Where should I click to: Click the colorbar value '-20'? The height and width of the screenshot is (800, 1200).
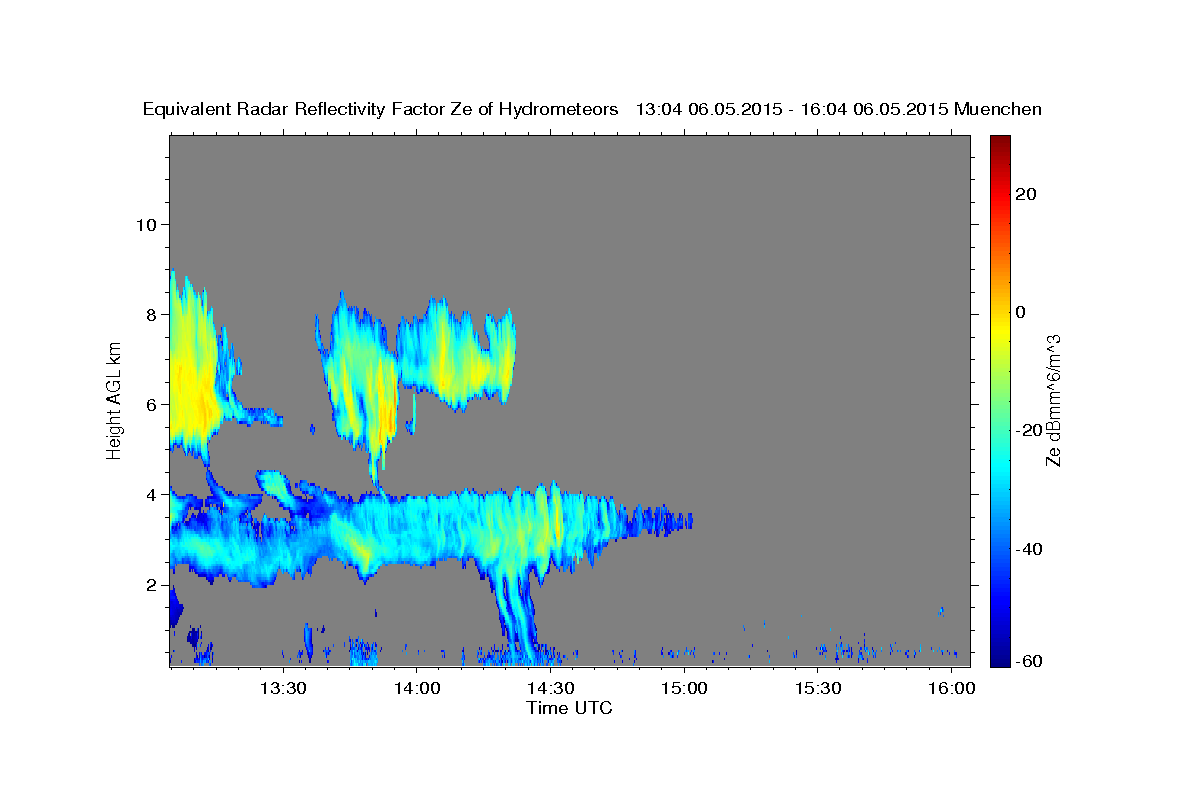point(1029,430)
